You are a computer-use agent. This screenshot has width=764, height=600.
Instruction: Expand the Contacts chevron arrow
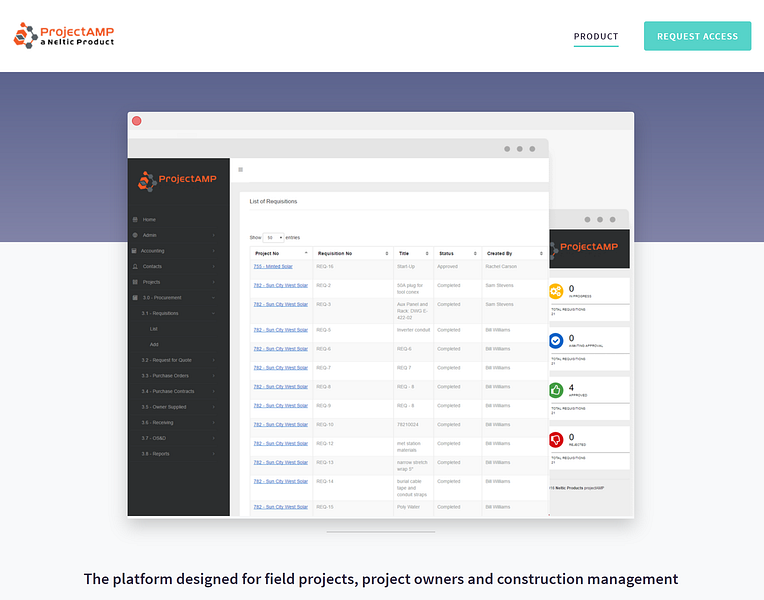(213, 267)
